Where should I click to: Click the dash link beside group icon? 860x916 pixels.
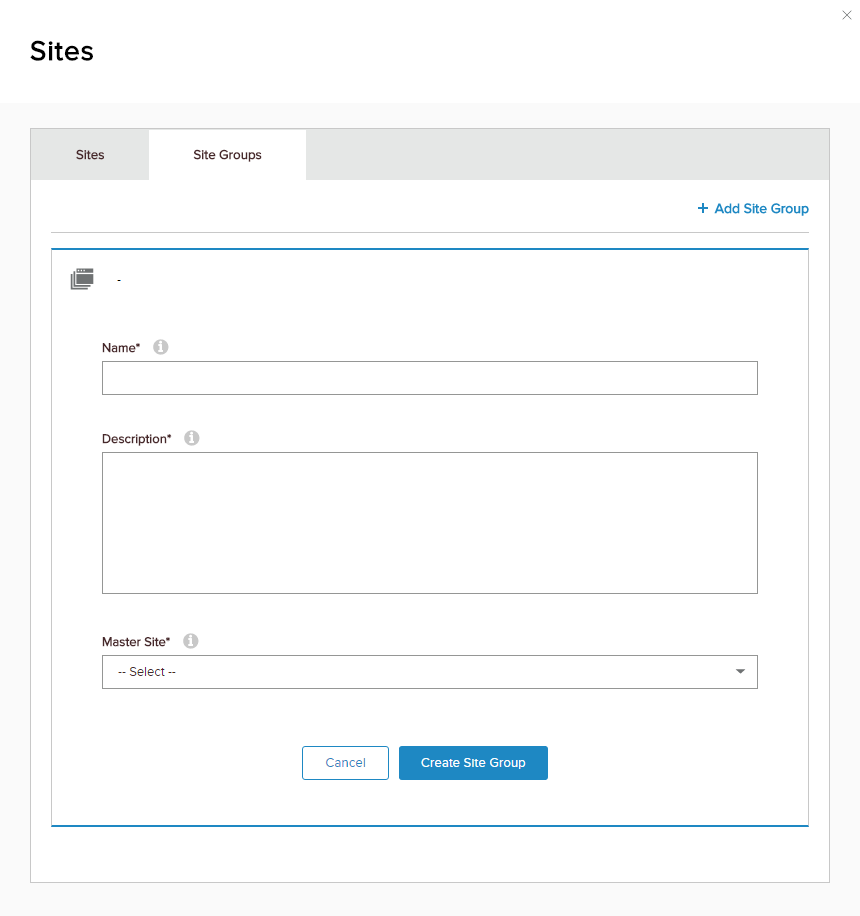pos(119,281)
